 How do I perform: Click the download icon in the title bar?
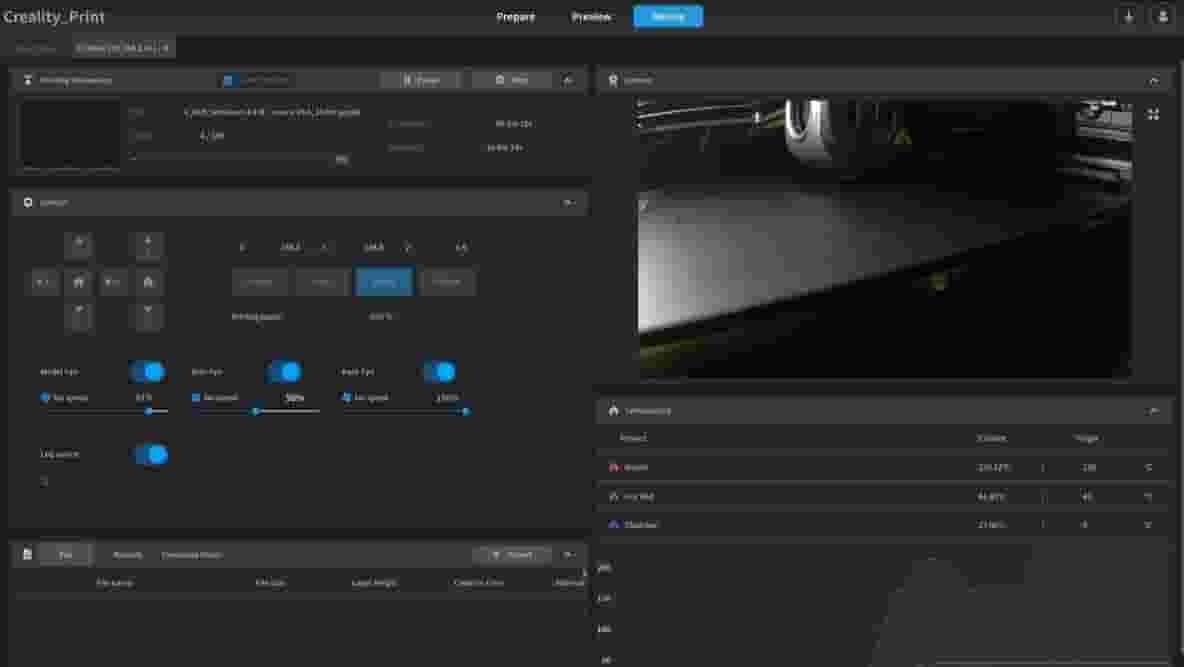point(1128,16)
